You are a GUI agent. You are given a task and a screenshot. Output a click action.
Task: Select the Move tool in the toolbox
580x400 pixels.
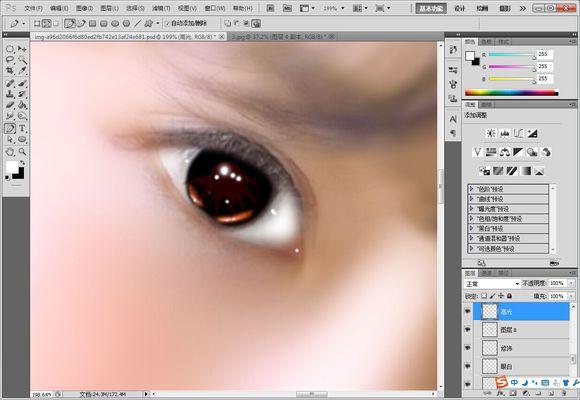[x=22, y=48]
